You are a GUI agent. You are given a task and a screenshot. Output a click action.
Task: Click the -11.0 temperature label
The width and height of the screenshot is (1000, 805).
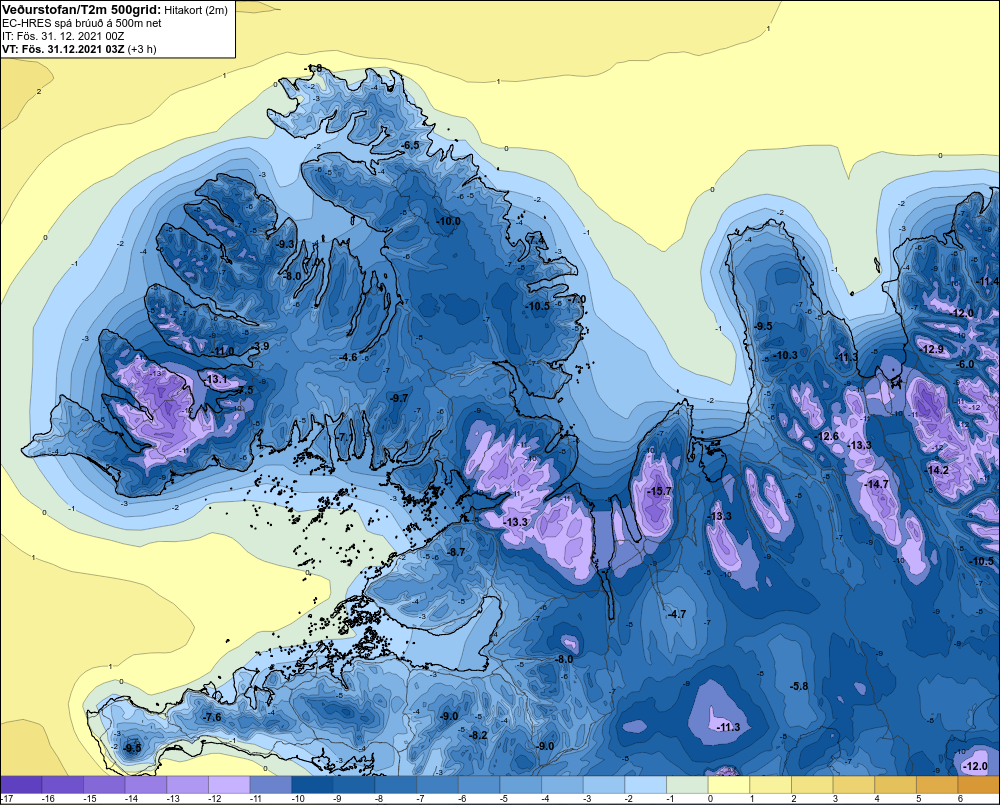(x=221, y=351)
